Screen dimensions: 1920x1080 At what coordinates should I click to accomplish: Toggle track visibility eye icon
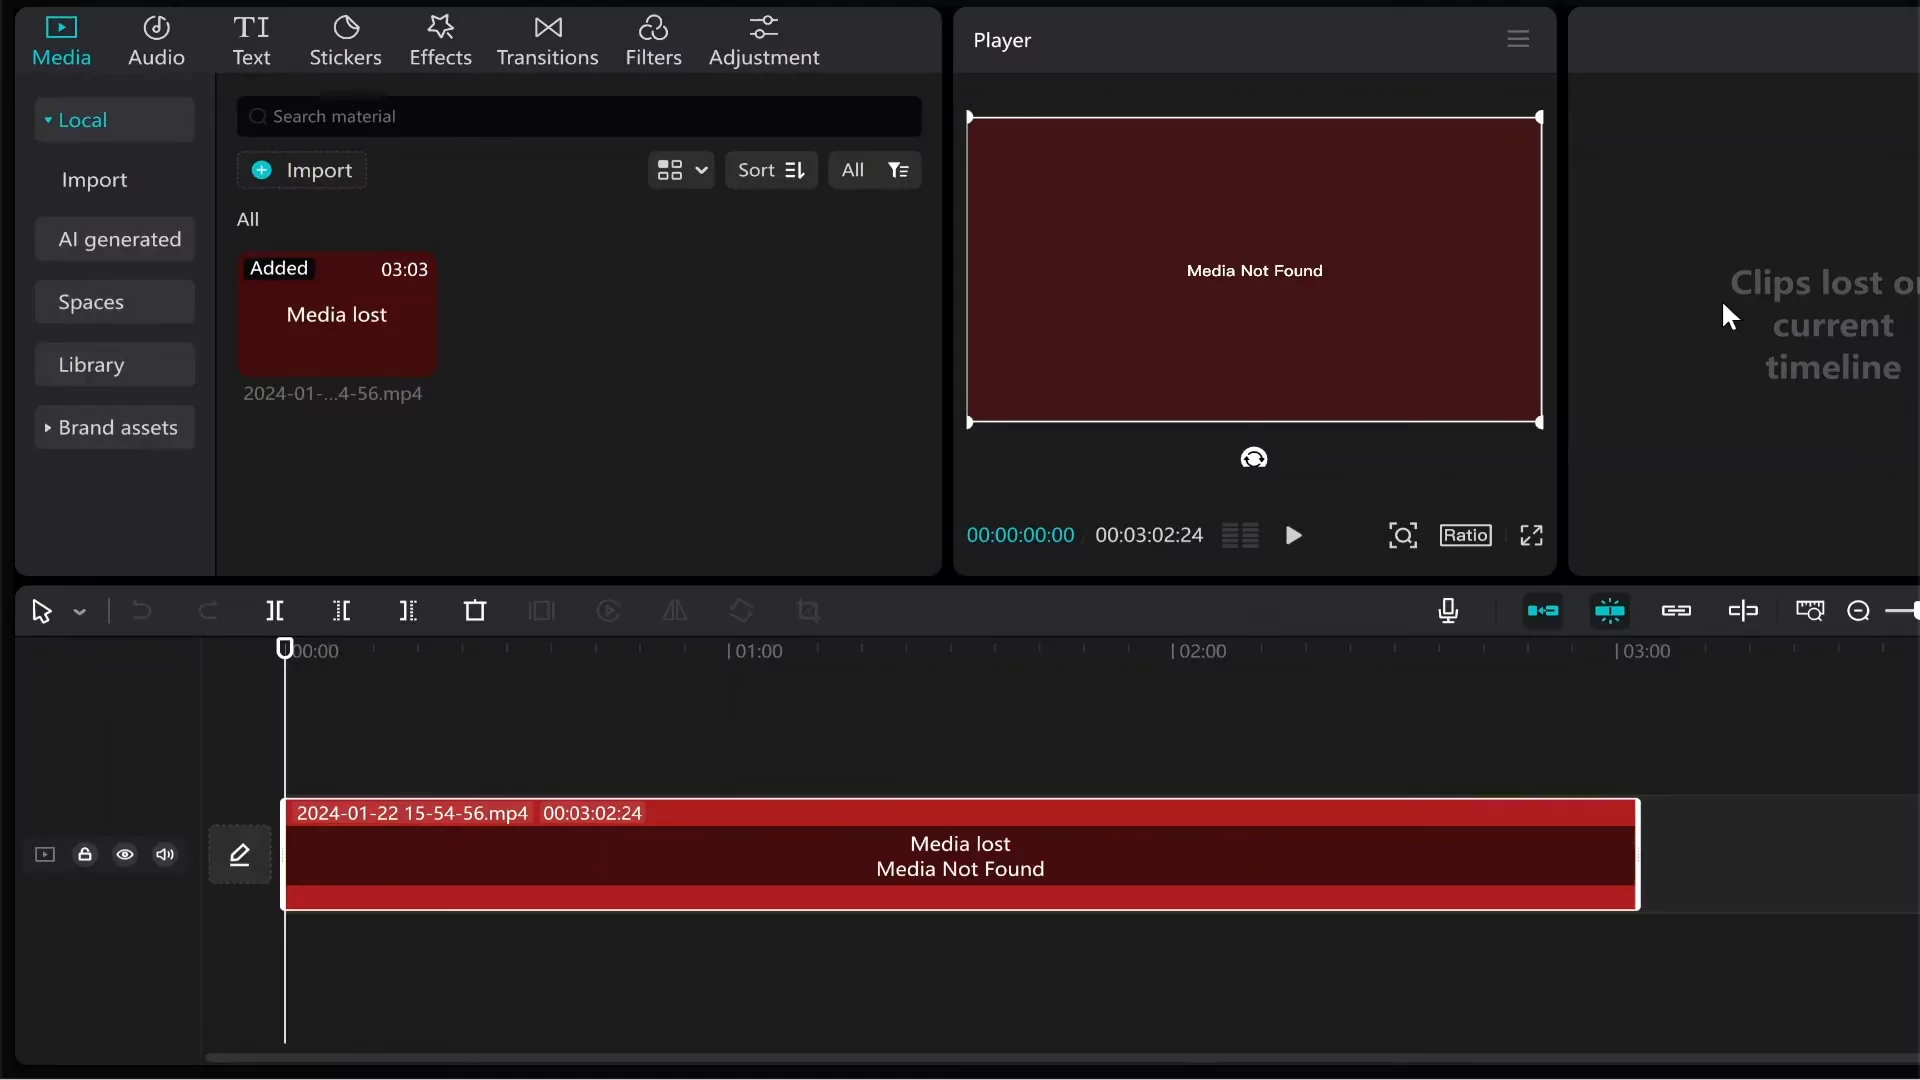[x=125, y=855]
